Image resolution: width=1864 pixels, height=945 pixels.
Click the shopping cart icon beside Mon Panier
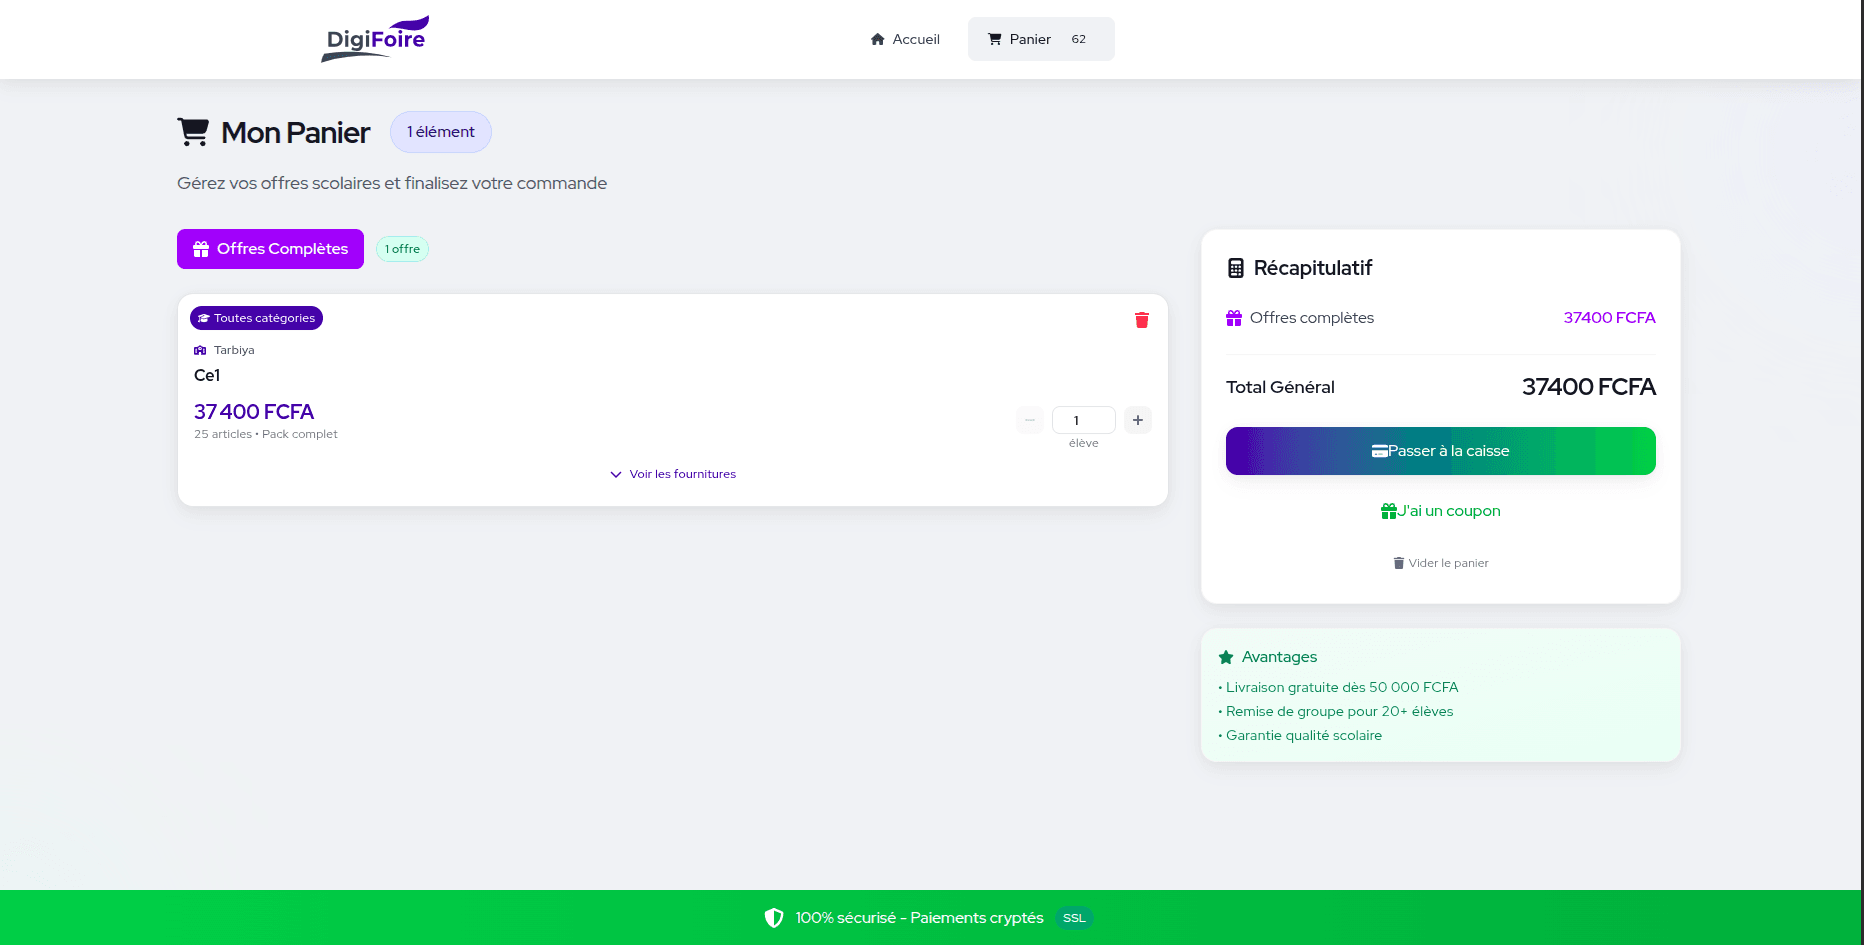click(193, 132)
